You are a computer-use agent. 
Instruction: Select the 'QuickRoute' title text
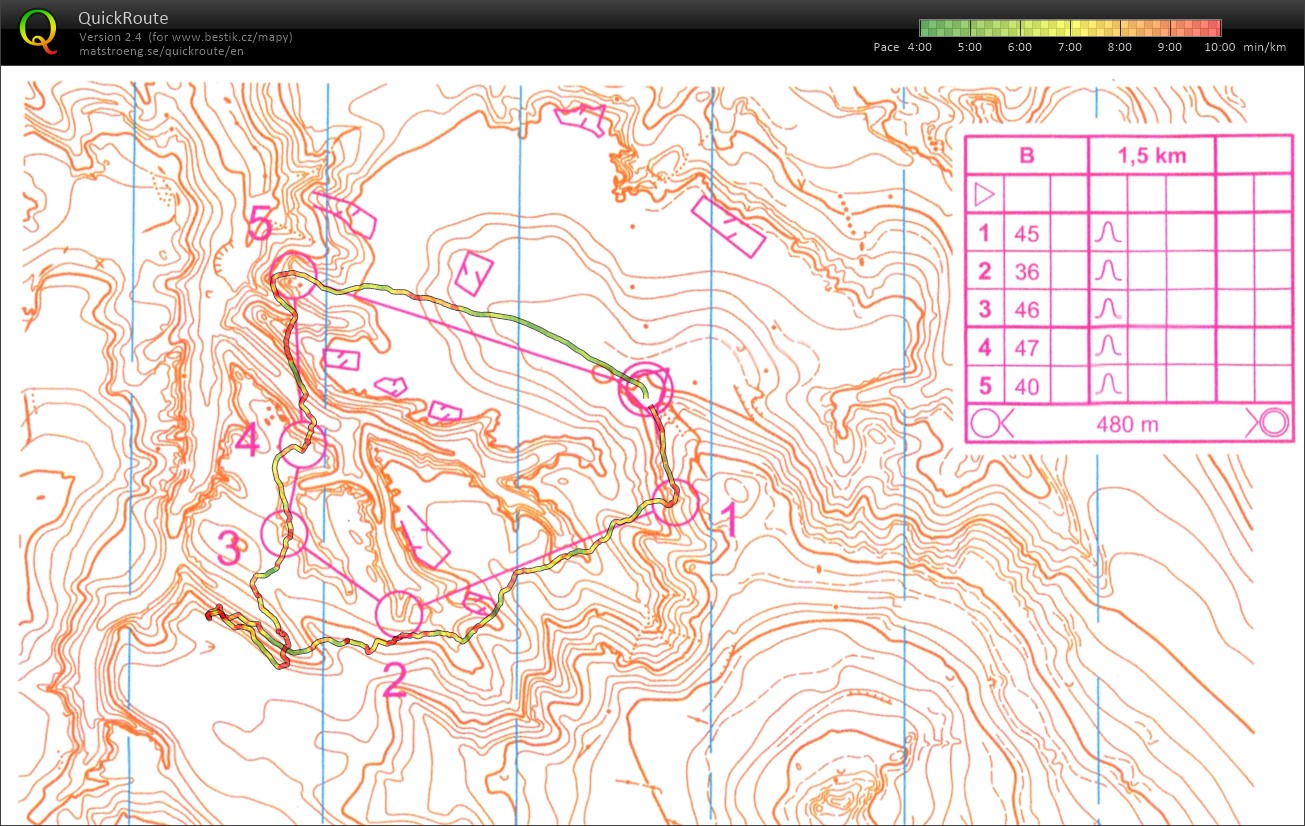(123, 18)
